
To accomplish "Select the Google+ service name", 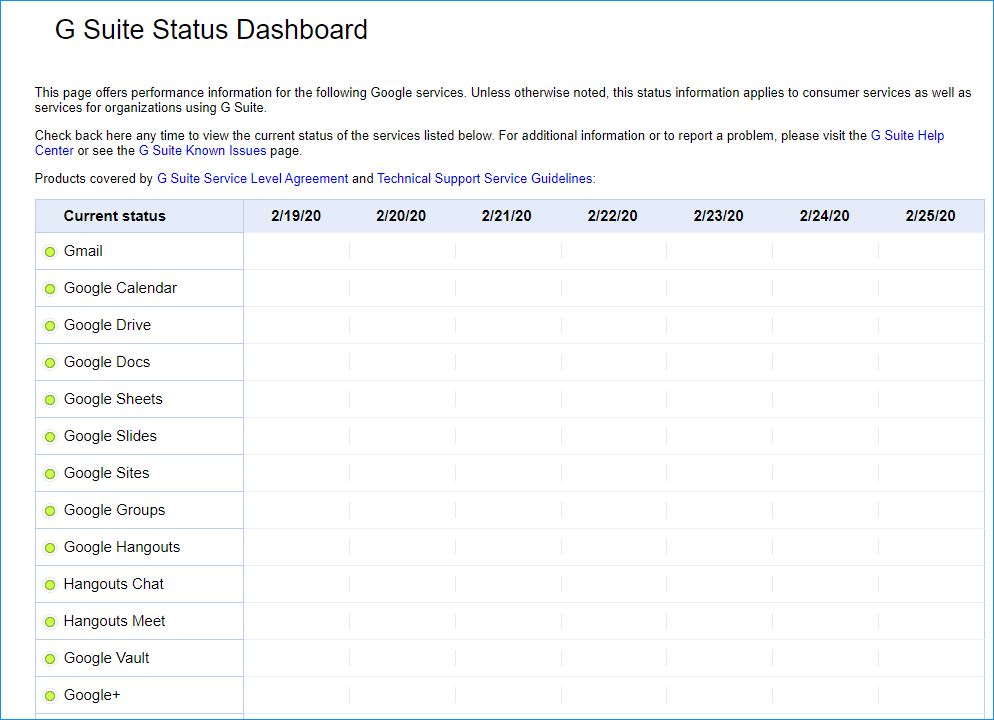I will [92, 695].
